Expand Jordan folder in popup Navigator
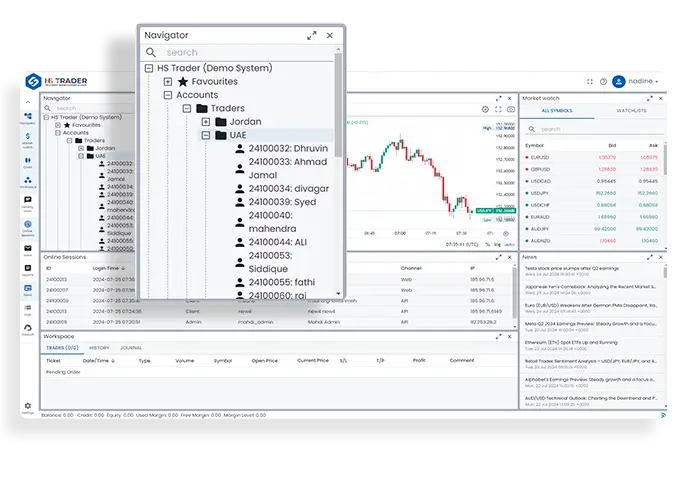 point(206,122)
